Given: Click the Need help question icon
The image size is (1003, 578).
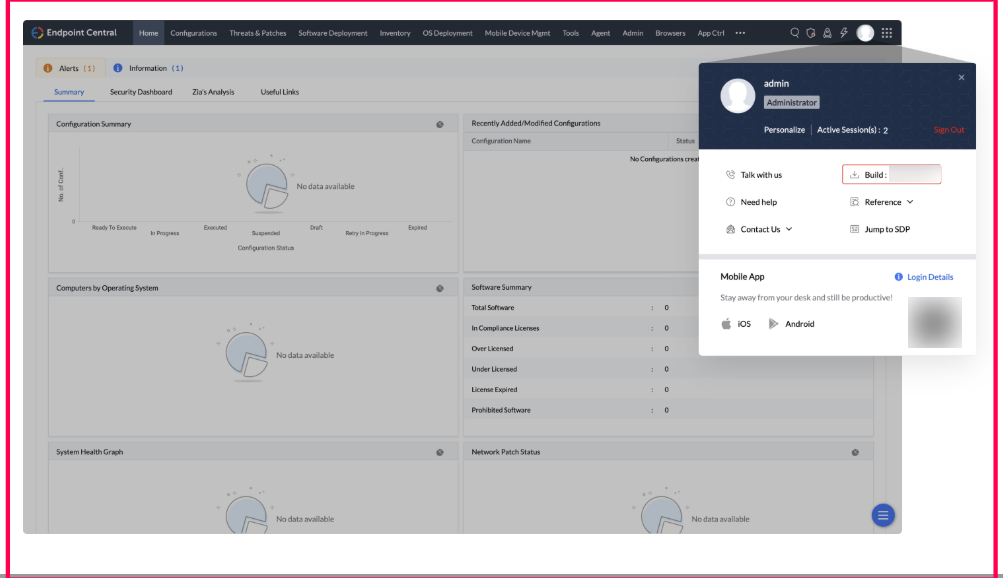Looking at the screenshot, I should tap(730, 202).
